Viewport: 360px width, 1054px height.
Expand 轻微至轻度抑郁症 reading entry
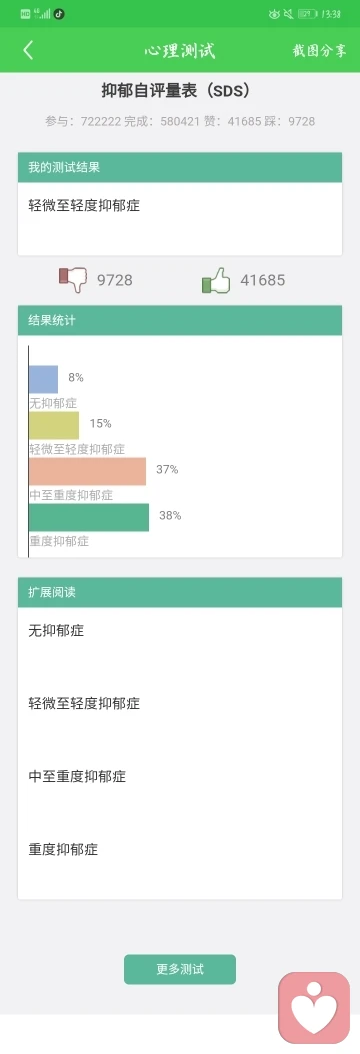(x=180, y=704)
